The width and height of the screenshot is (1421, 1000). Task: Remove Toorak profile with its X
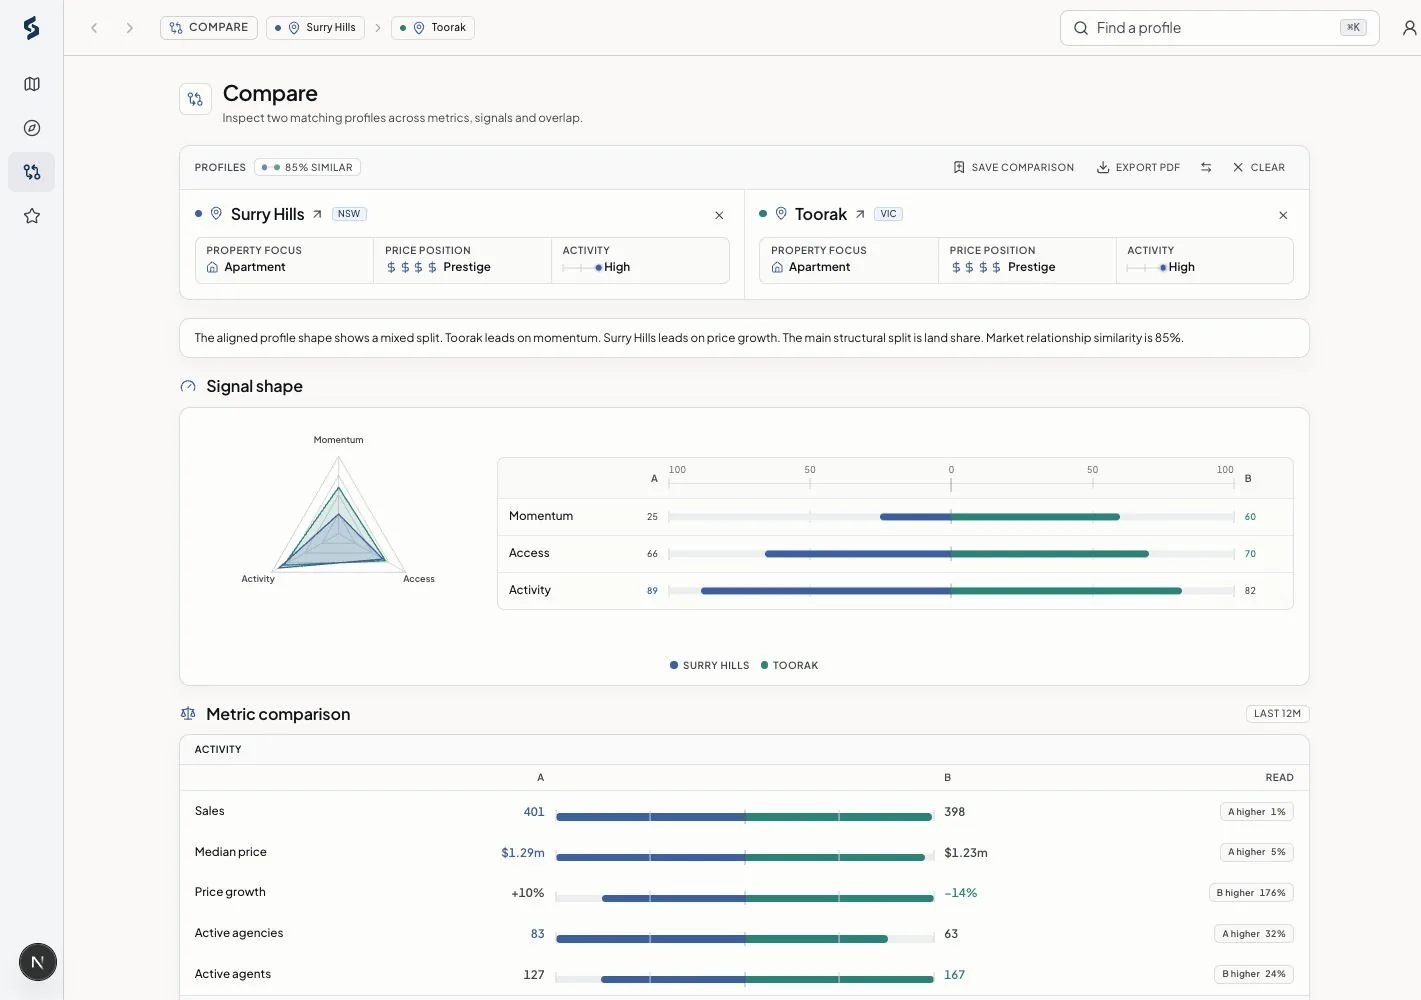1283,215
